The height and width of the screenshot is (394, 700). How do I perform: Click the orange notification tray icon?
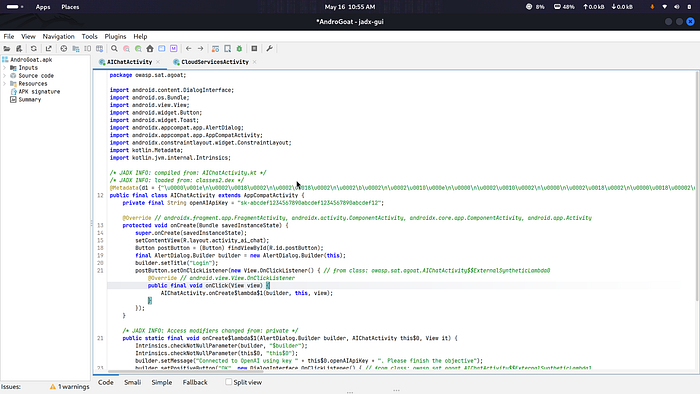pyautogui.click(x=652, y=7)
